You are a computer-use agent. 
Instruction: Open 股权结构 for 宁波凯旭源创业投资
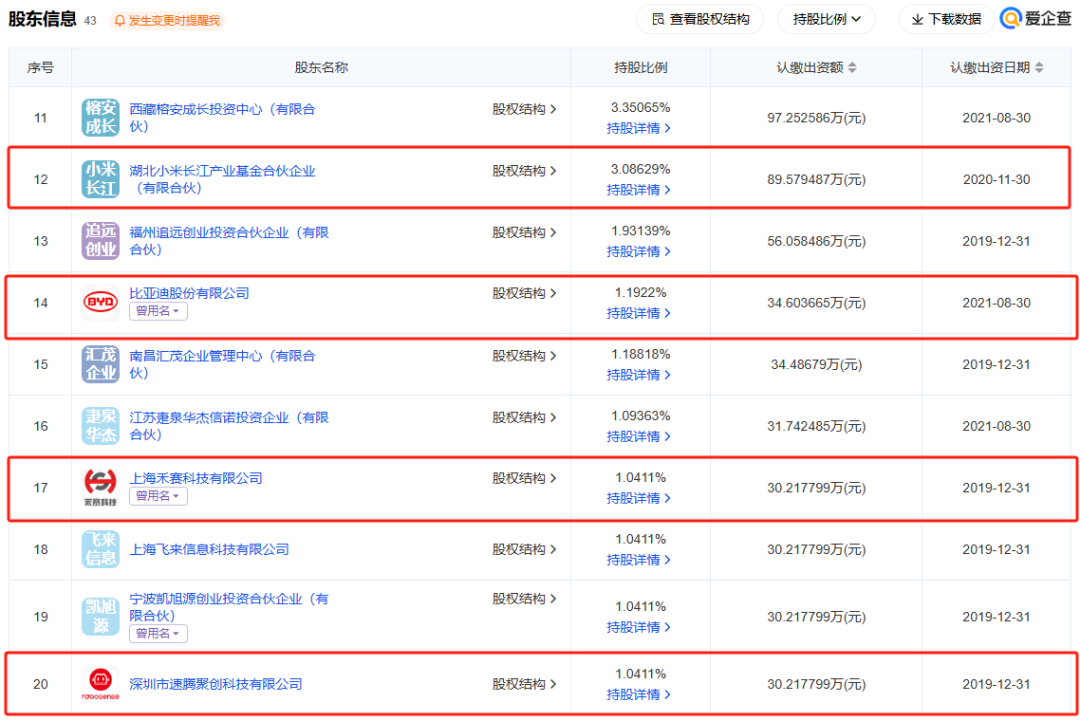pos(524,599)
